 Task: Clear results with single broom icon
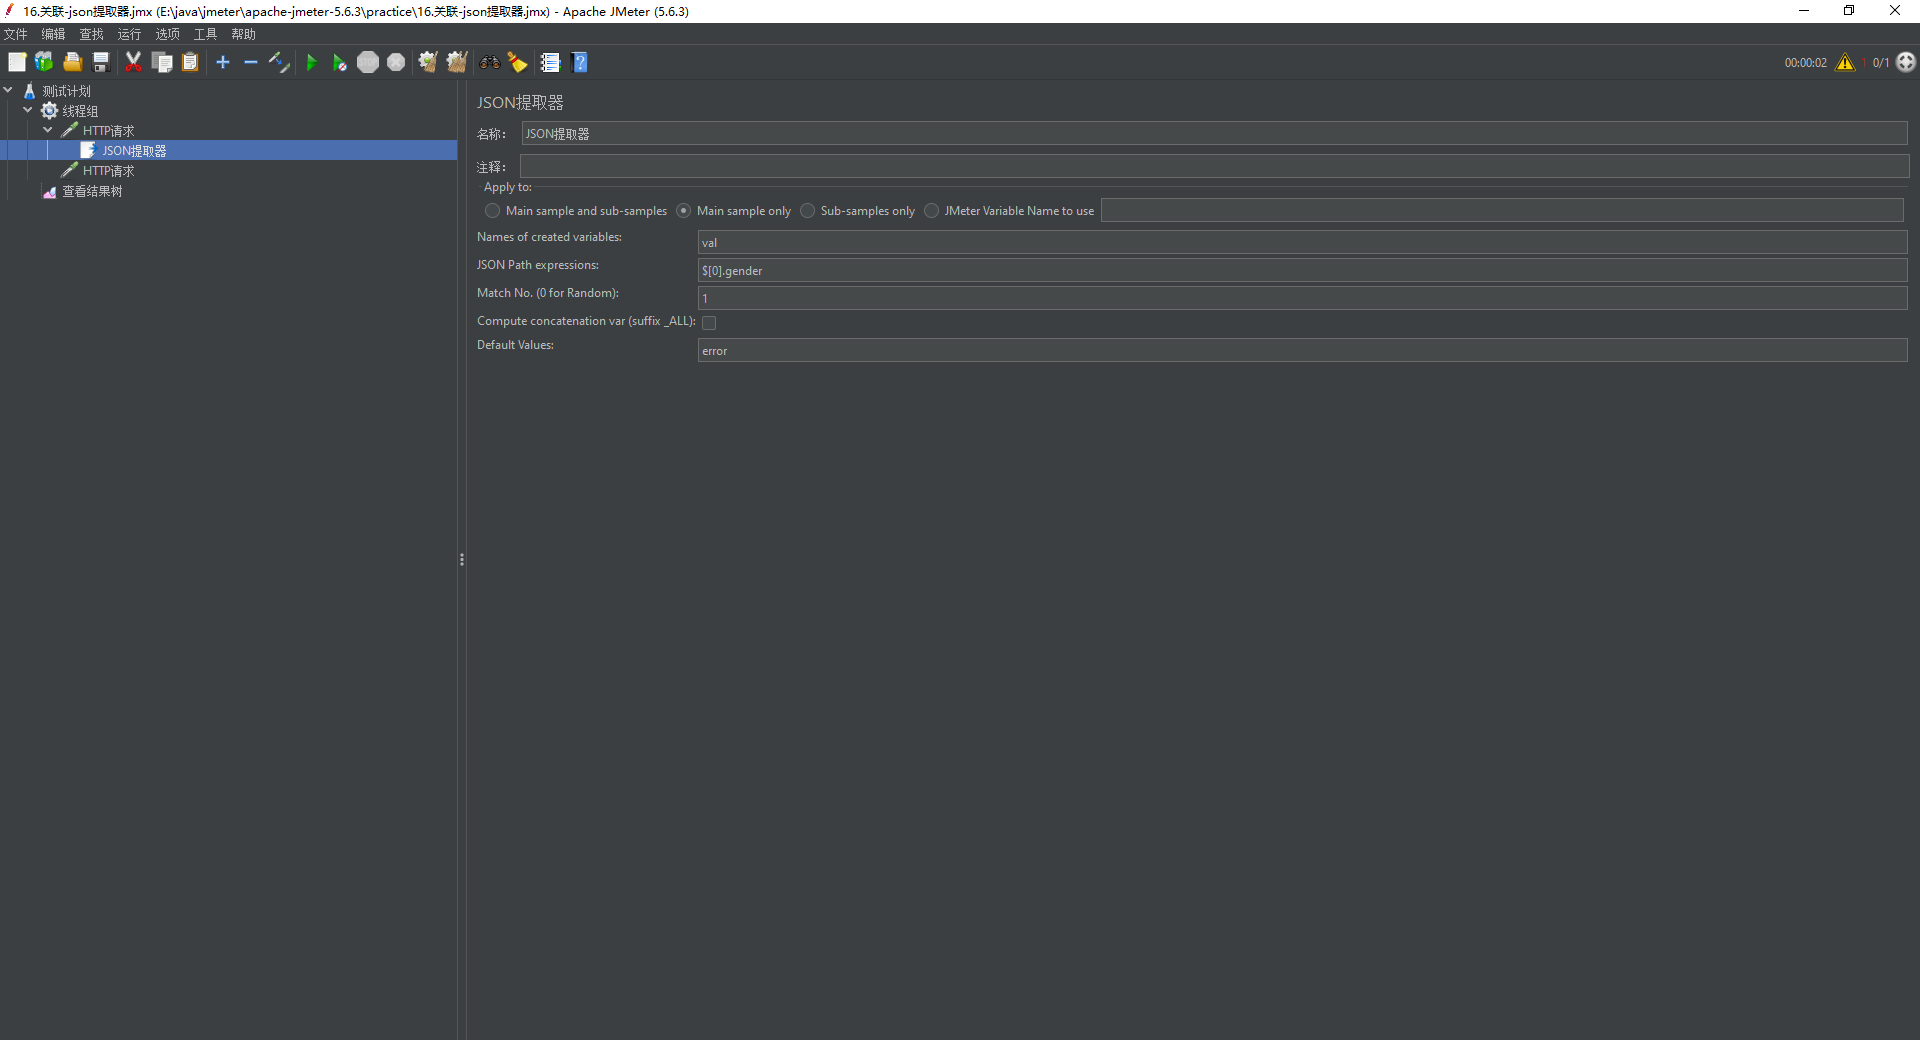tap(428, 62)
